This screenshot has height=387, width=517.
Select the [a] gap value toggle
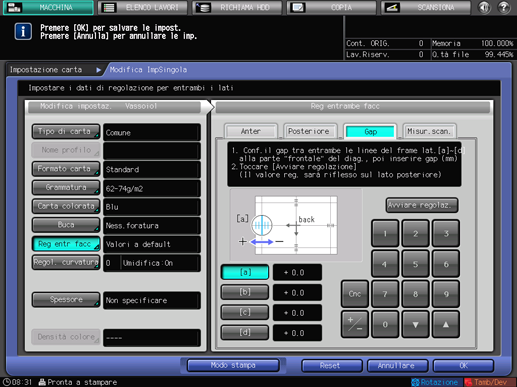pos(245,272)
